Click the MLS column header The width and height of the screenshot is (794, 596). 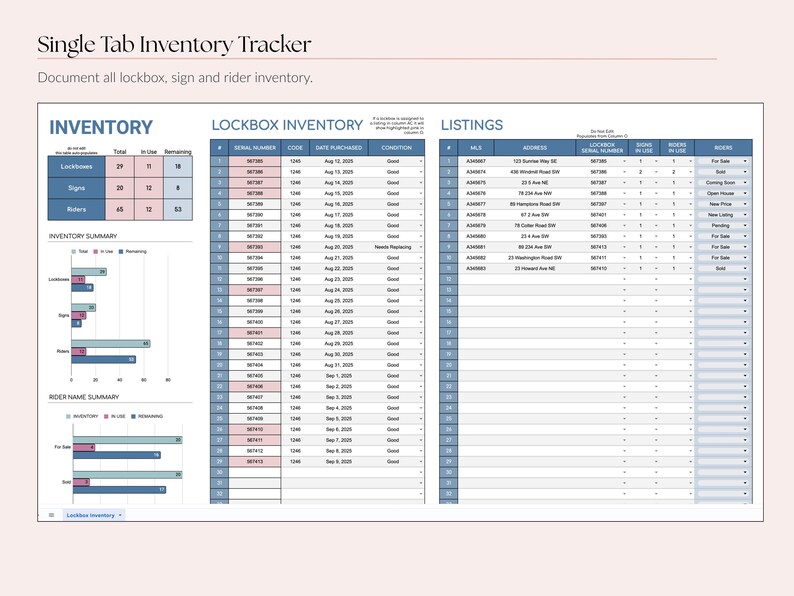[x=476, y=148]
